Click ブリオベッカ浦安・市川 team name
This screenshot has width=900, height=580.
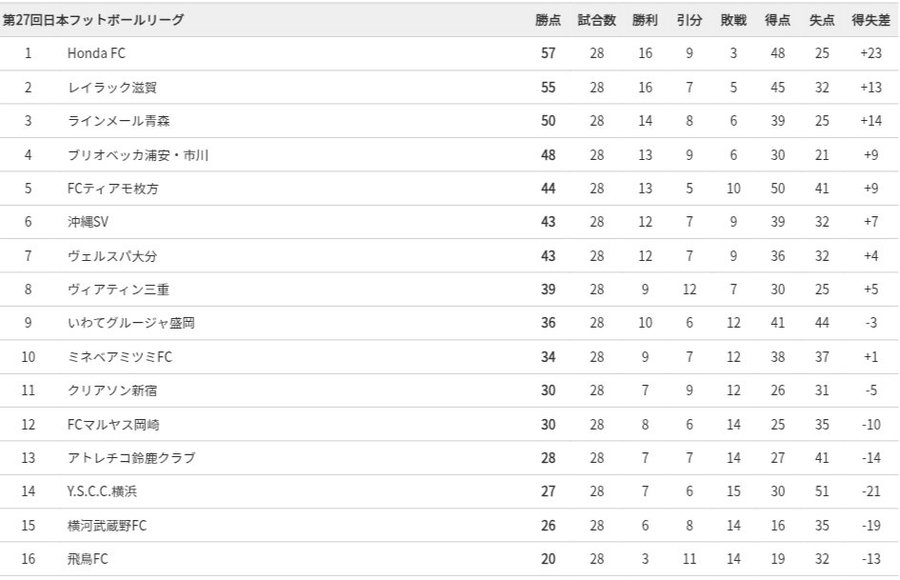138,155
